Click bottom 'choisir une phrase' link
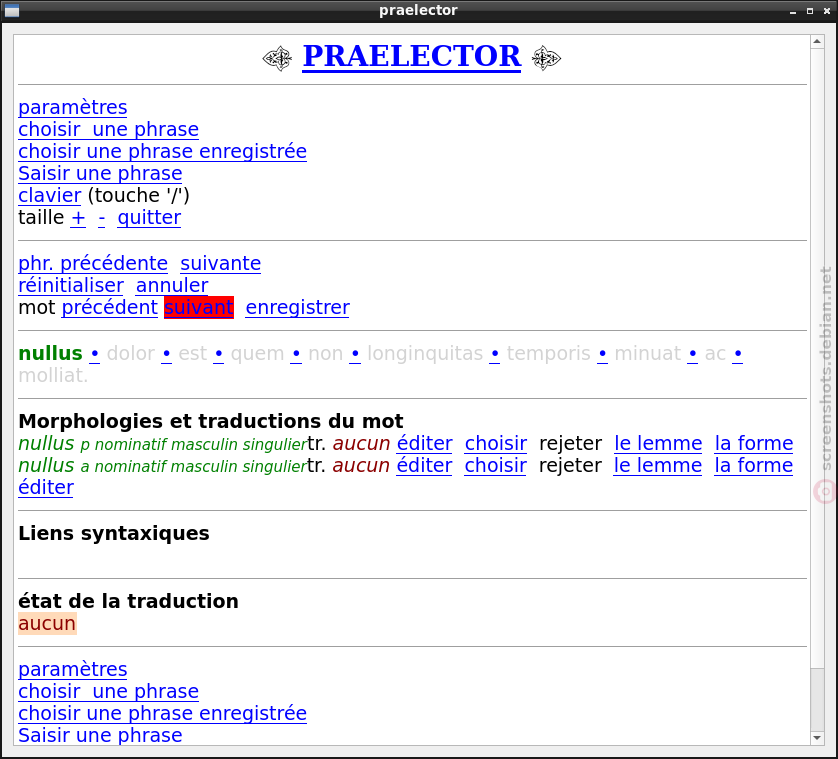Viewport: 838px width, 759px height. pyautogui.click(x=108, y=692)
